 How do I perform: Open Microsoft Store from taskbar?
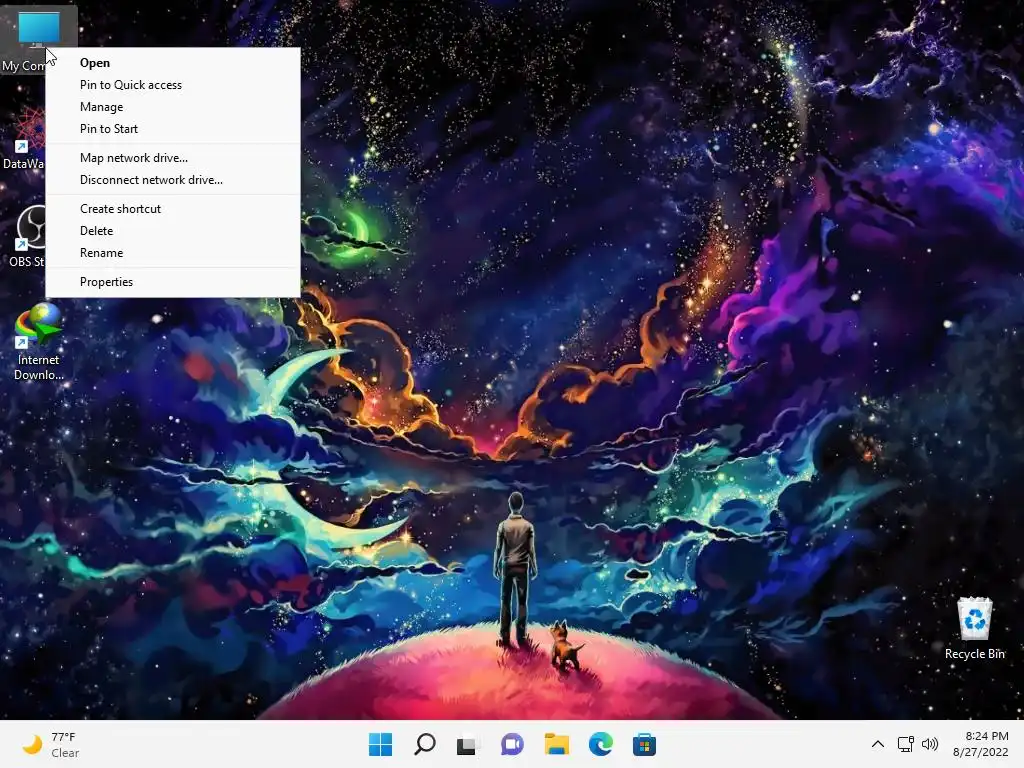coord(644,744)
